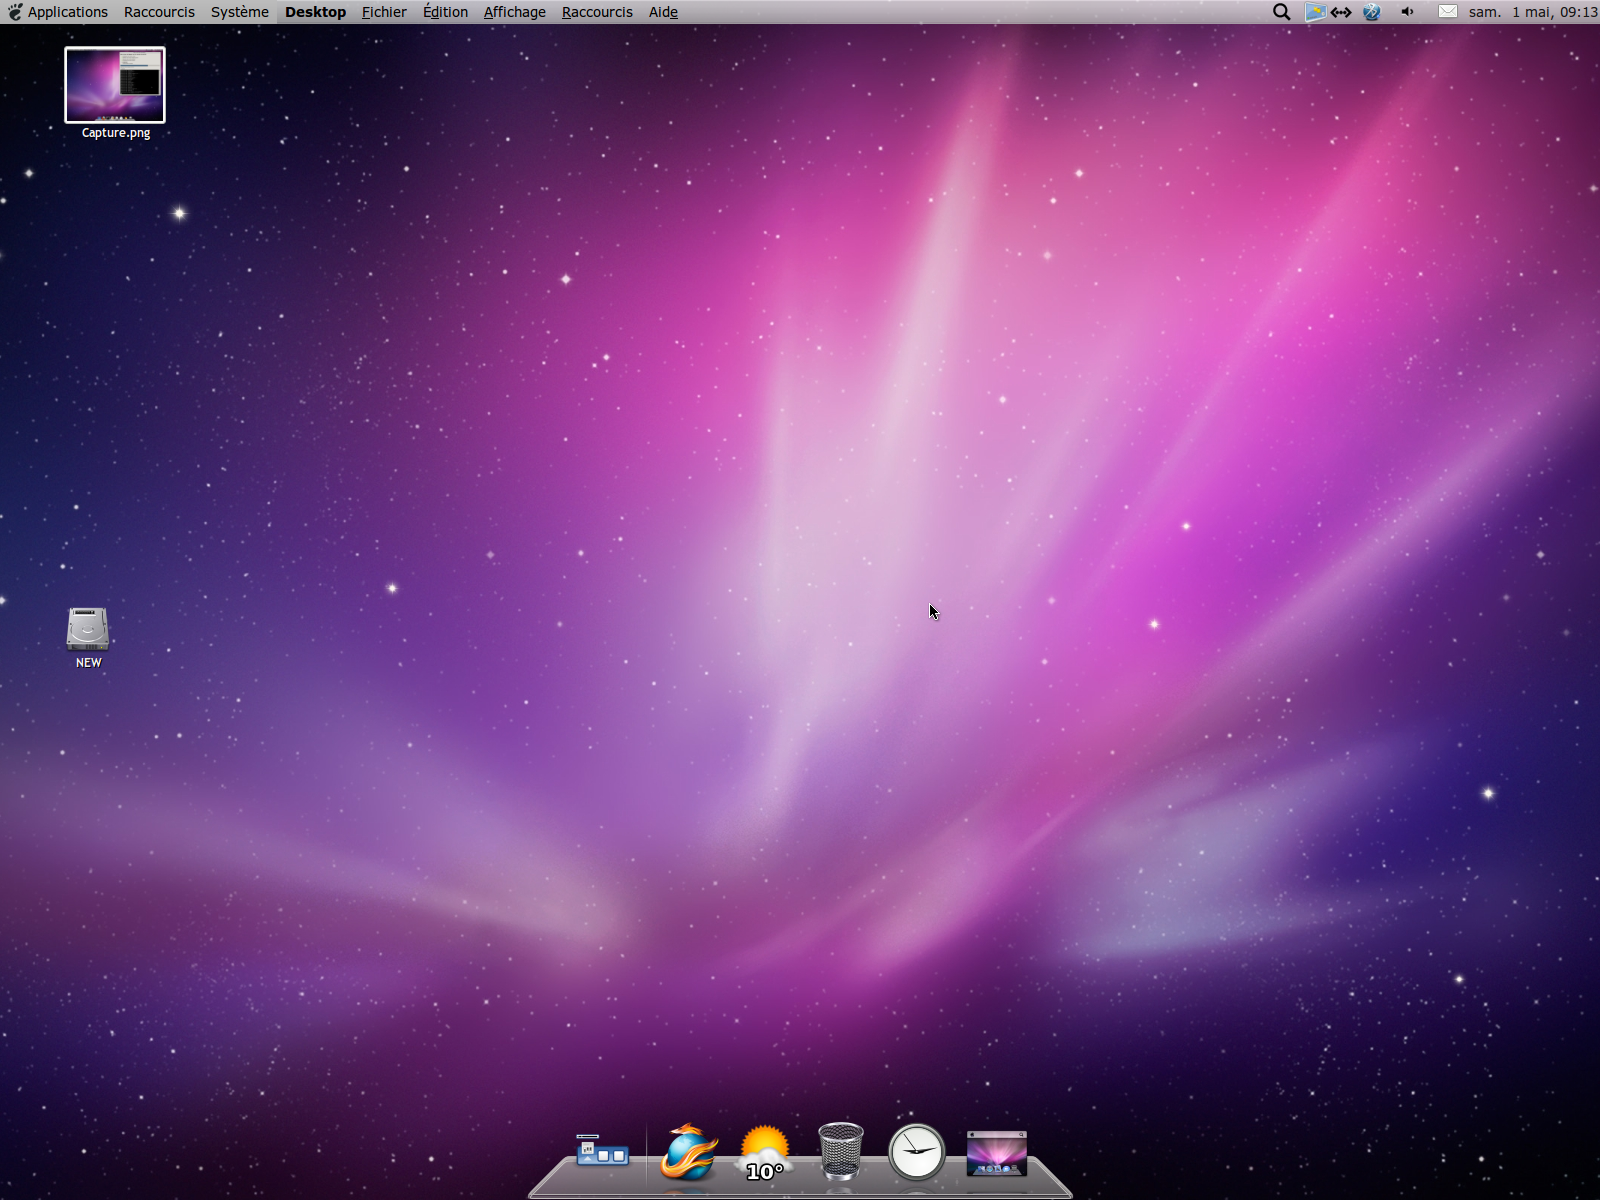Click the desktop preview icon in dock
This screenshot has width=1600, height=1200.
tap(996, 1154)
